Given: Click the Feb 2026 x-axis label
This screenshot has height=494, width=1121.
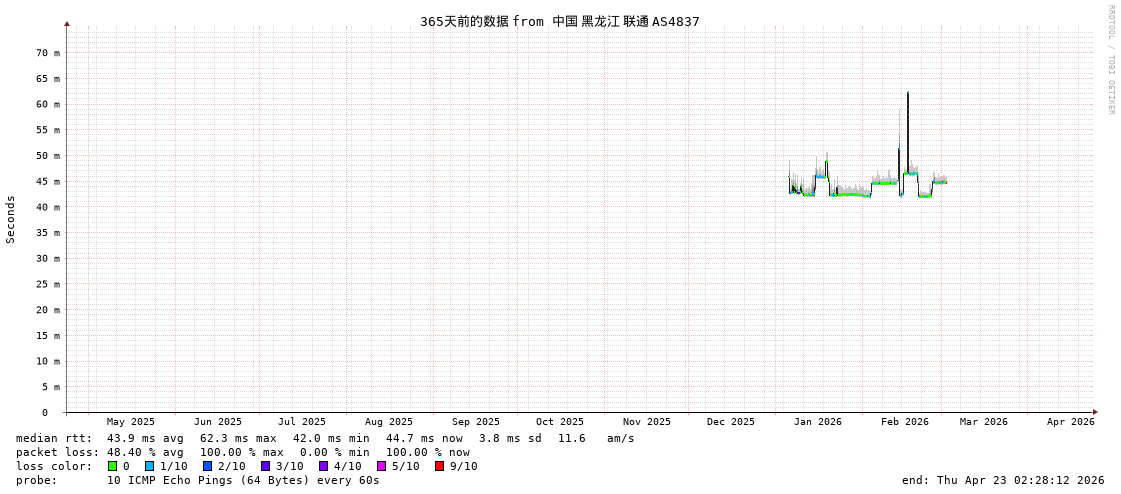Looking at the screenshot, I should click(904, 422).
